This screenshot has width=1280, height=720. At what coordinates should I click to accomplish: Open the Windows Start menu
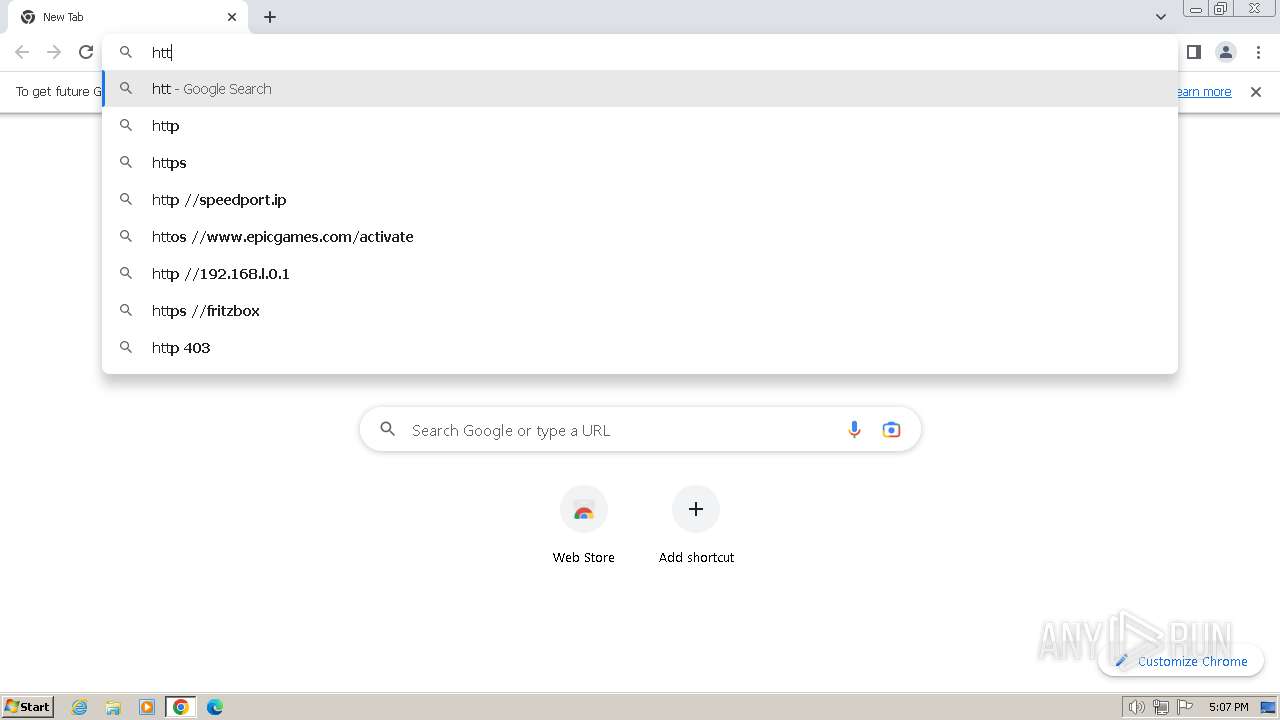[x=28, y=707]
